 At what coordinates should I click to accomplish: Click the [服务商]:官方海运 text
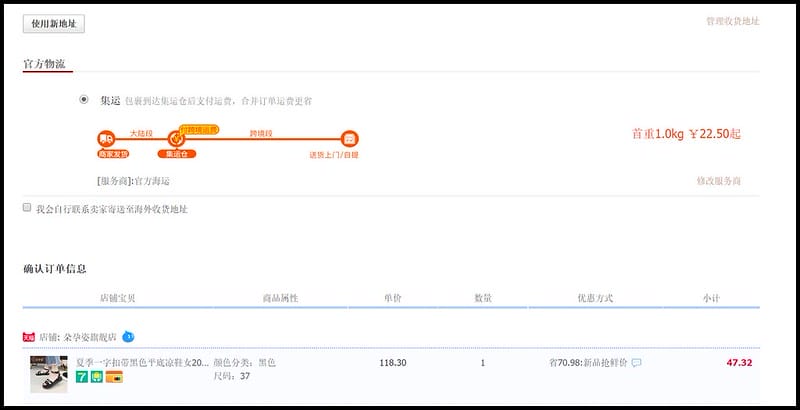click(133, 181)
